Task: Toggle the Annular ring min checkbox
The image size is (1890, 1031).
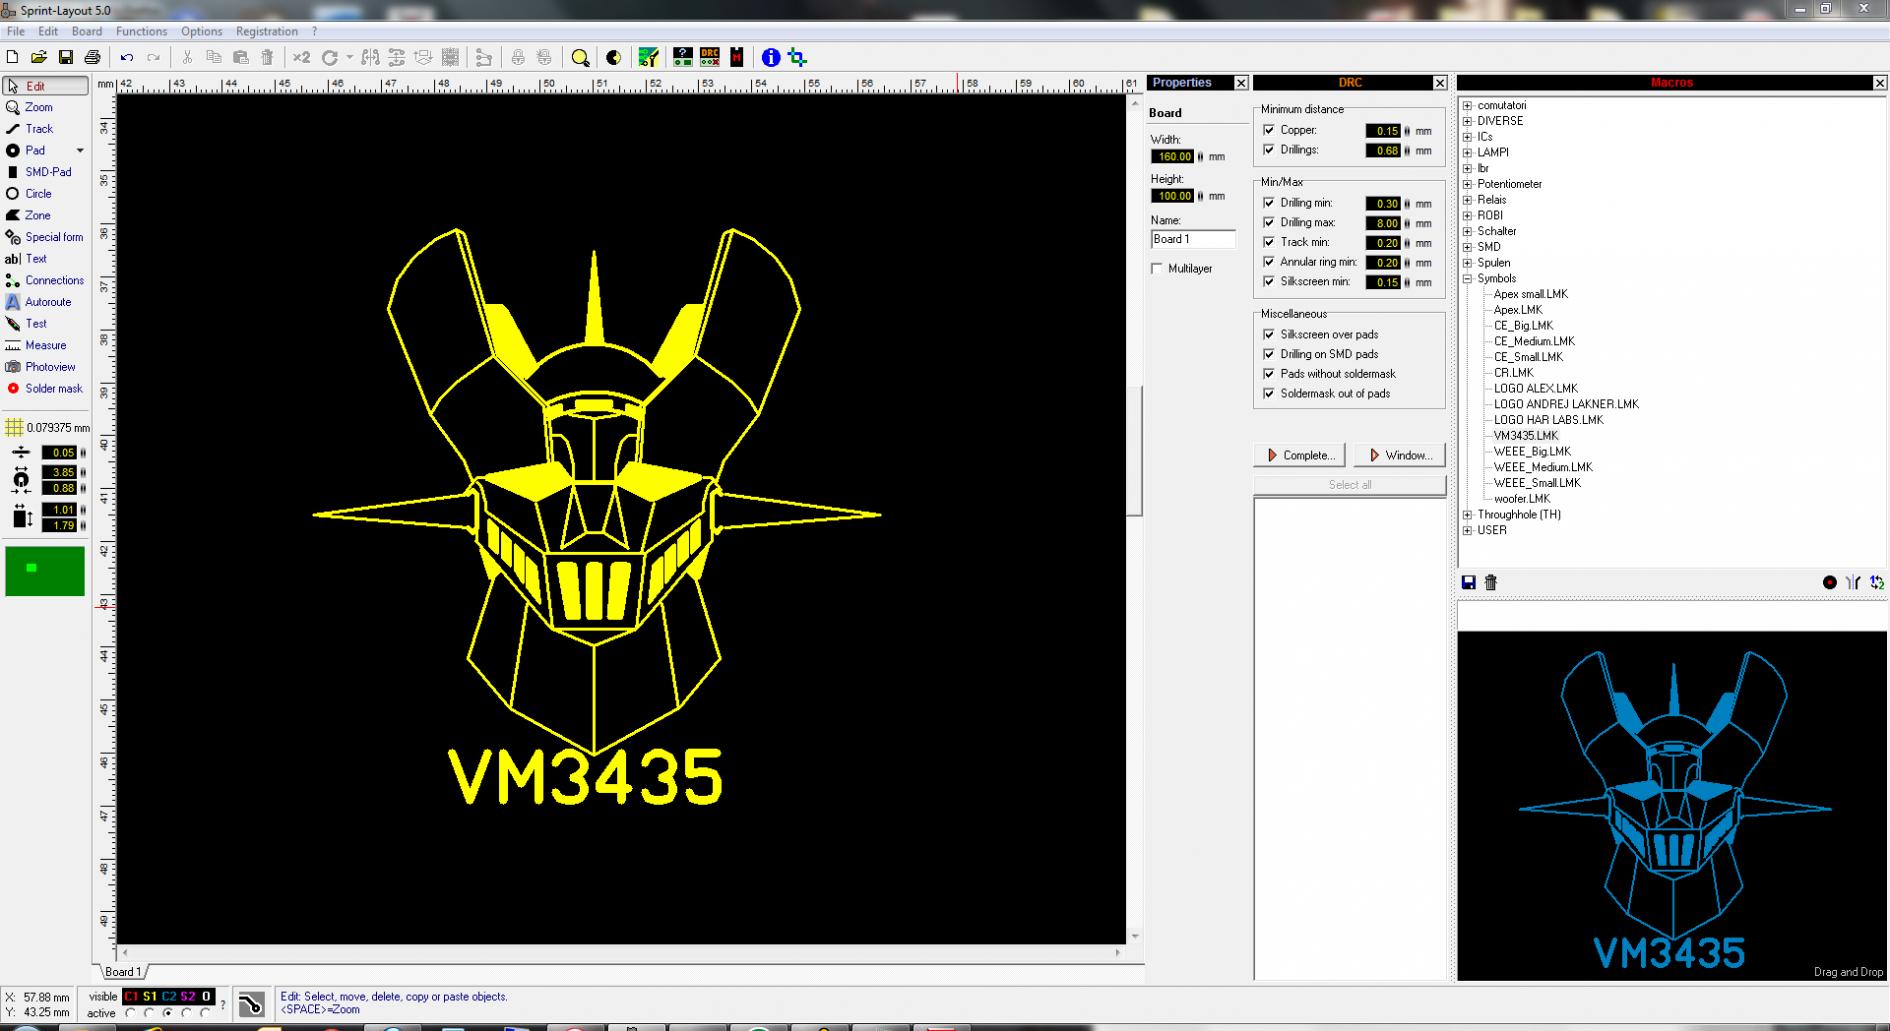Action: (x=1269, y=262)
